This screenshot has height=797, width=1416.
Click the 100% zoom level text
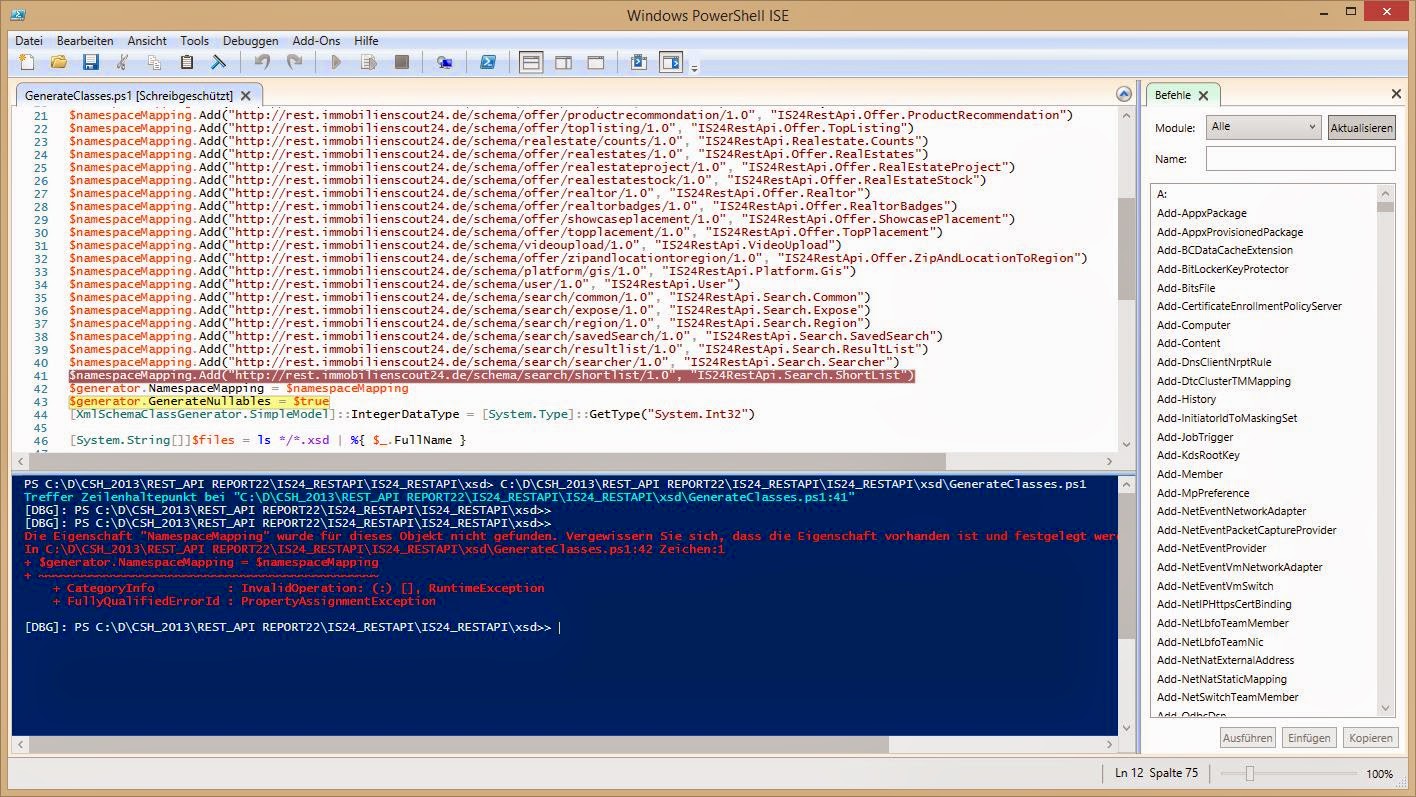[1379, 773]
